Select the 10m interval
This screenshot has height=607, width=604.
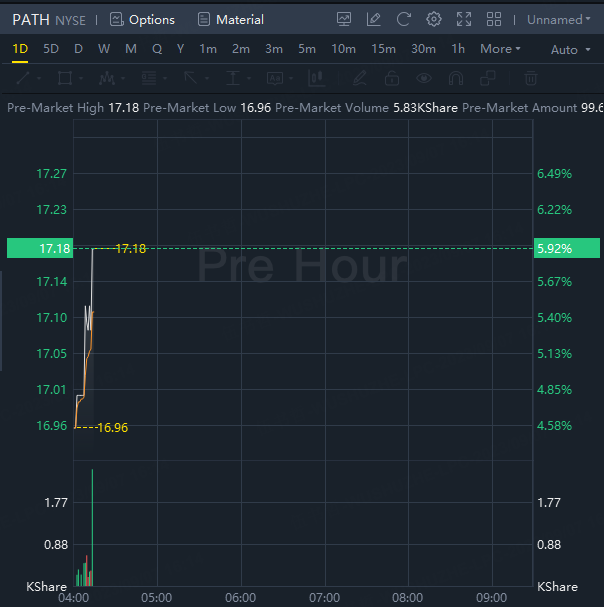pyautogui.click(x=343, y=49)
